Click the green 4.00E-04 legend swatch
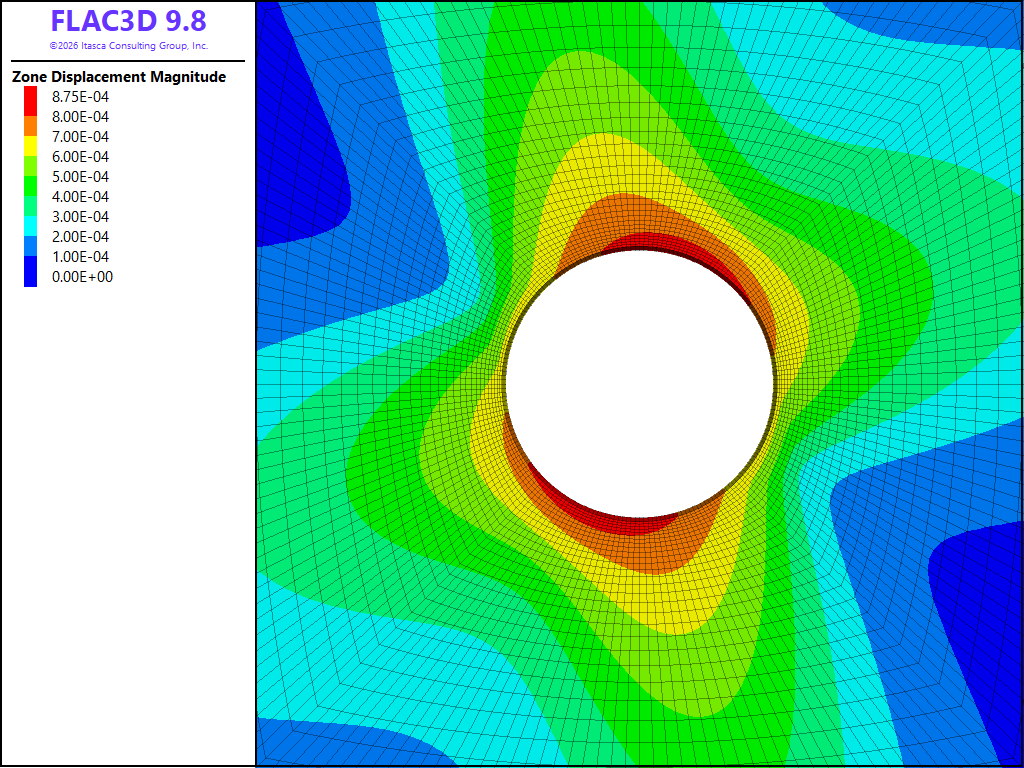1024x768 pixels. click(31, 186)
